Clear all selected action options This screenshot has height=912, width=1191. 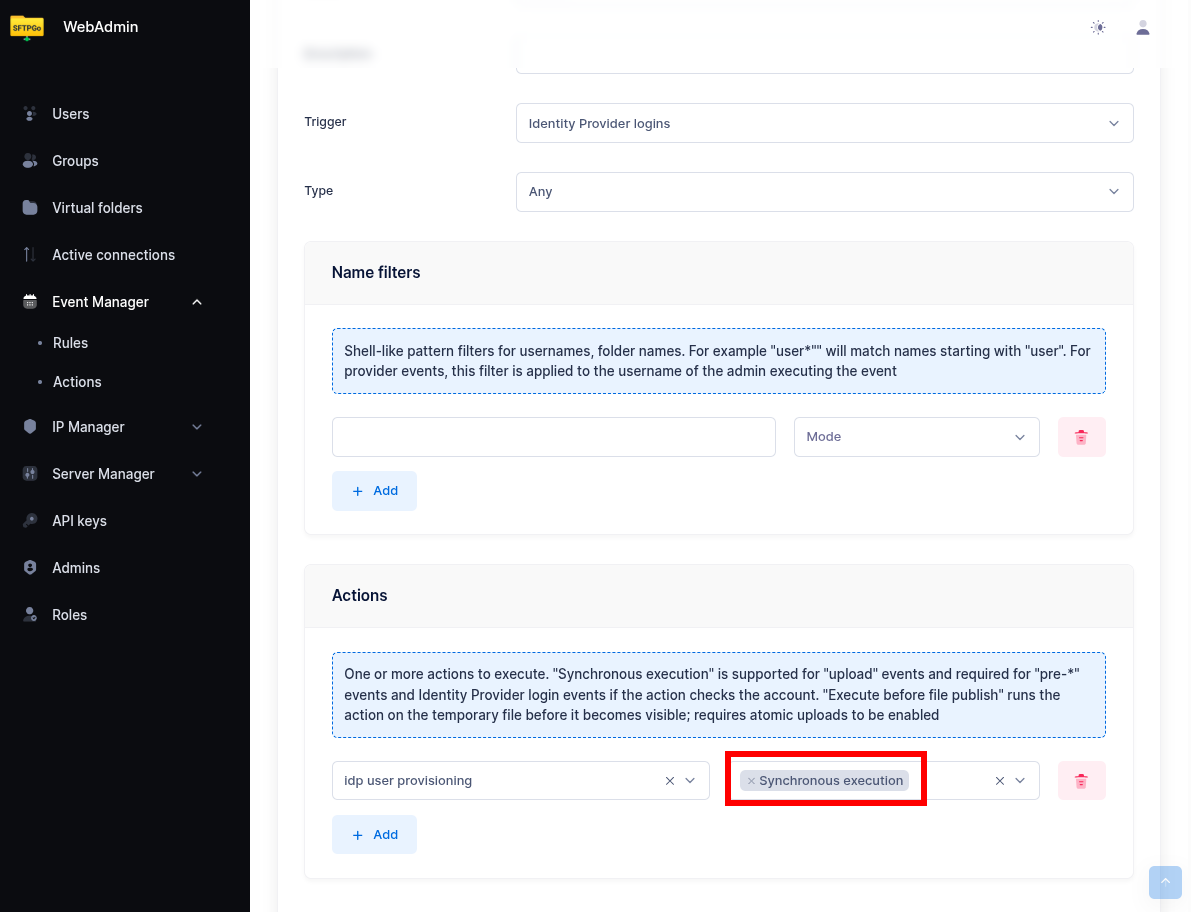[999, 781]
